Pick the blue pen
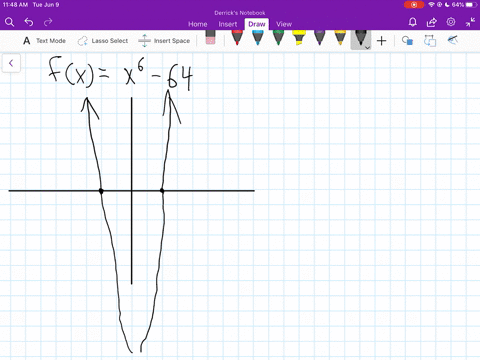The image size is (480, 360). coord(258,37)
